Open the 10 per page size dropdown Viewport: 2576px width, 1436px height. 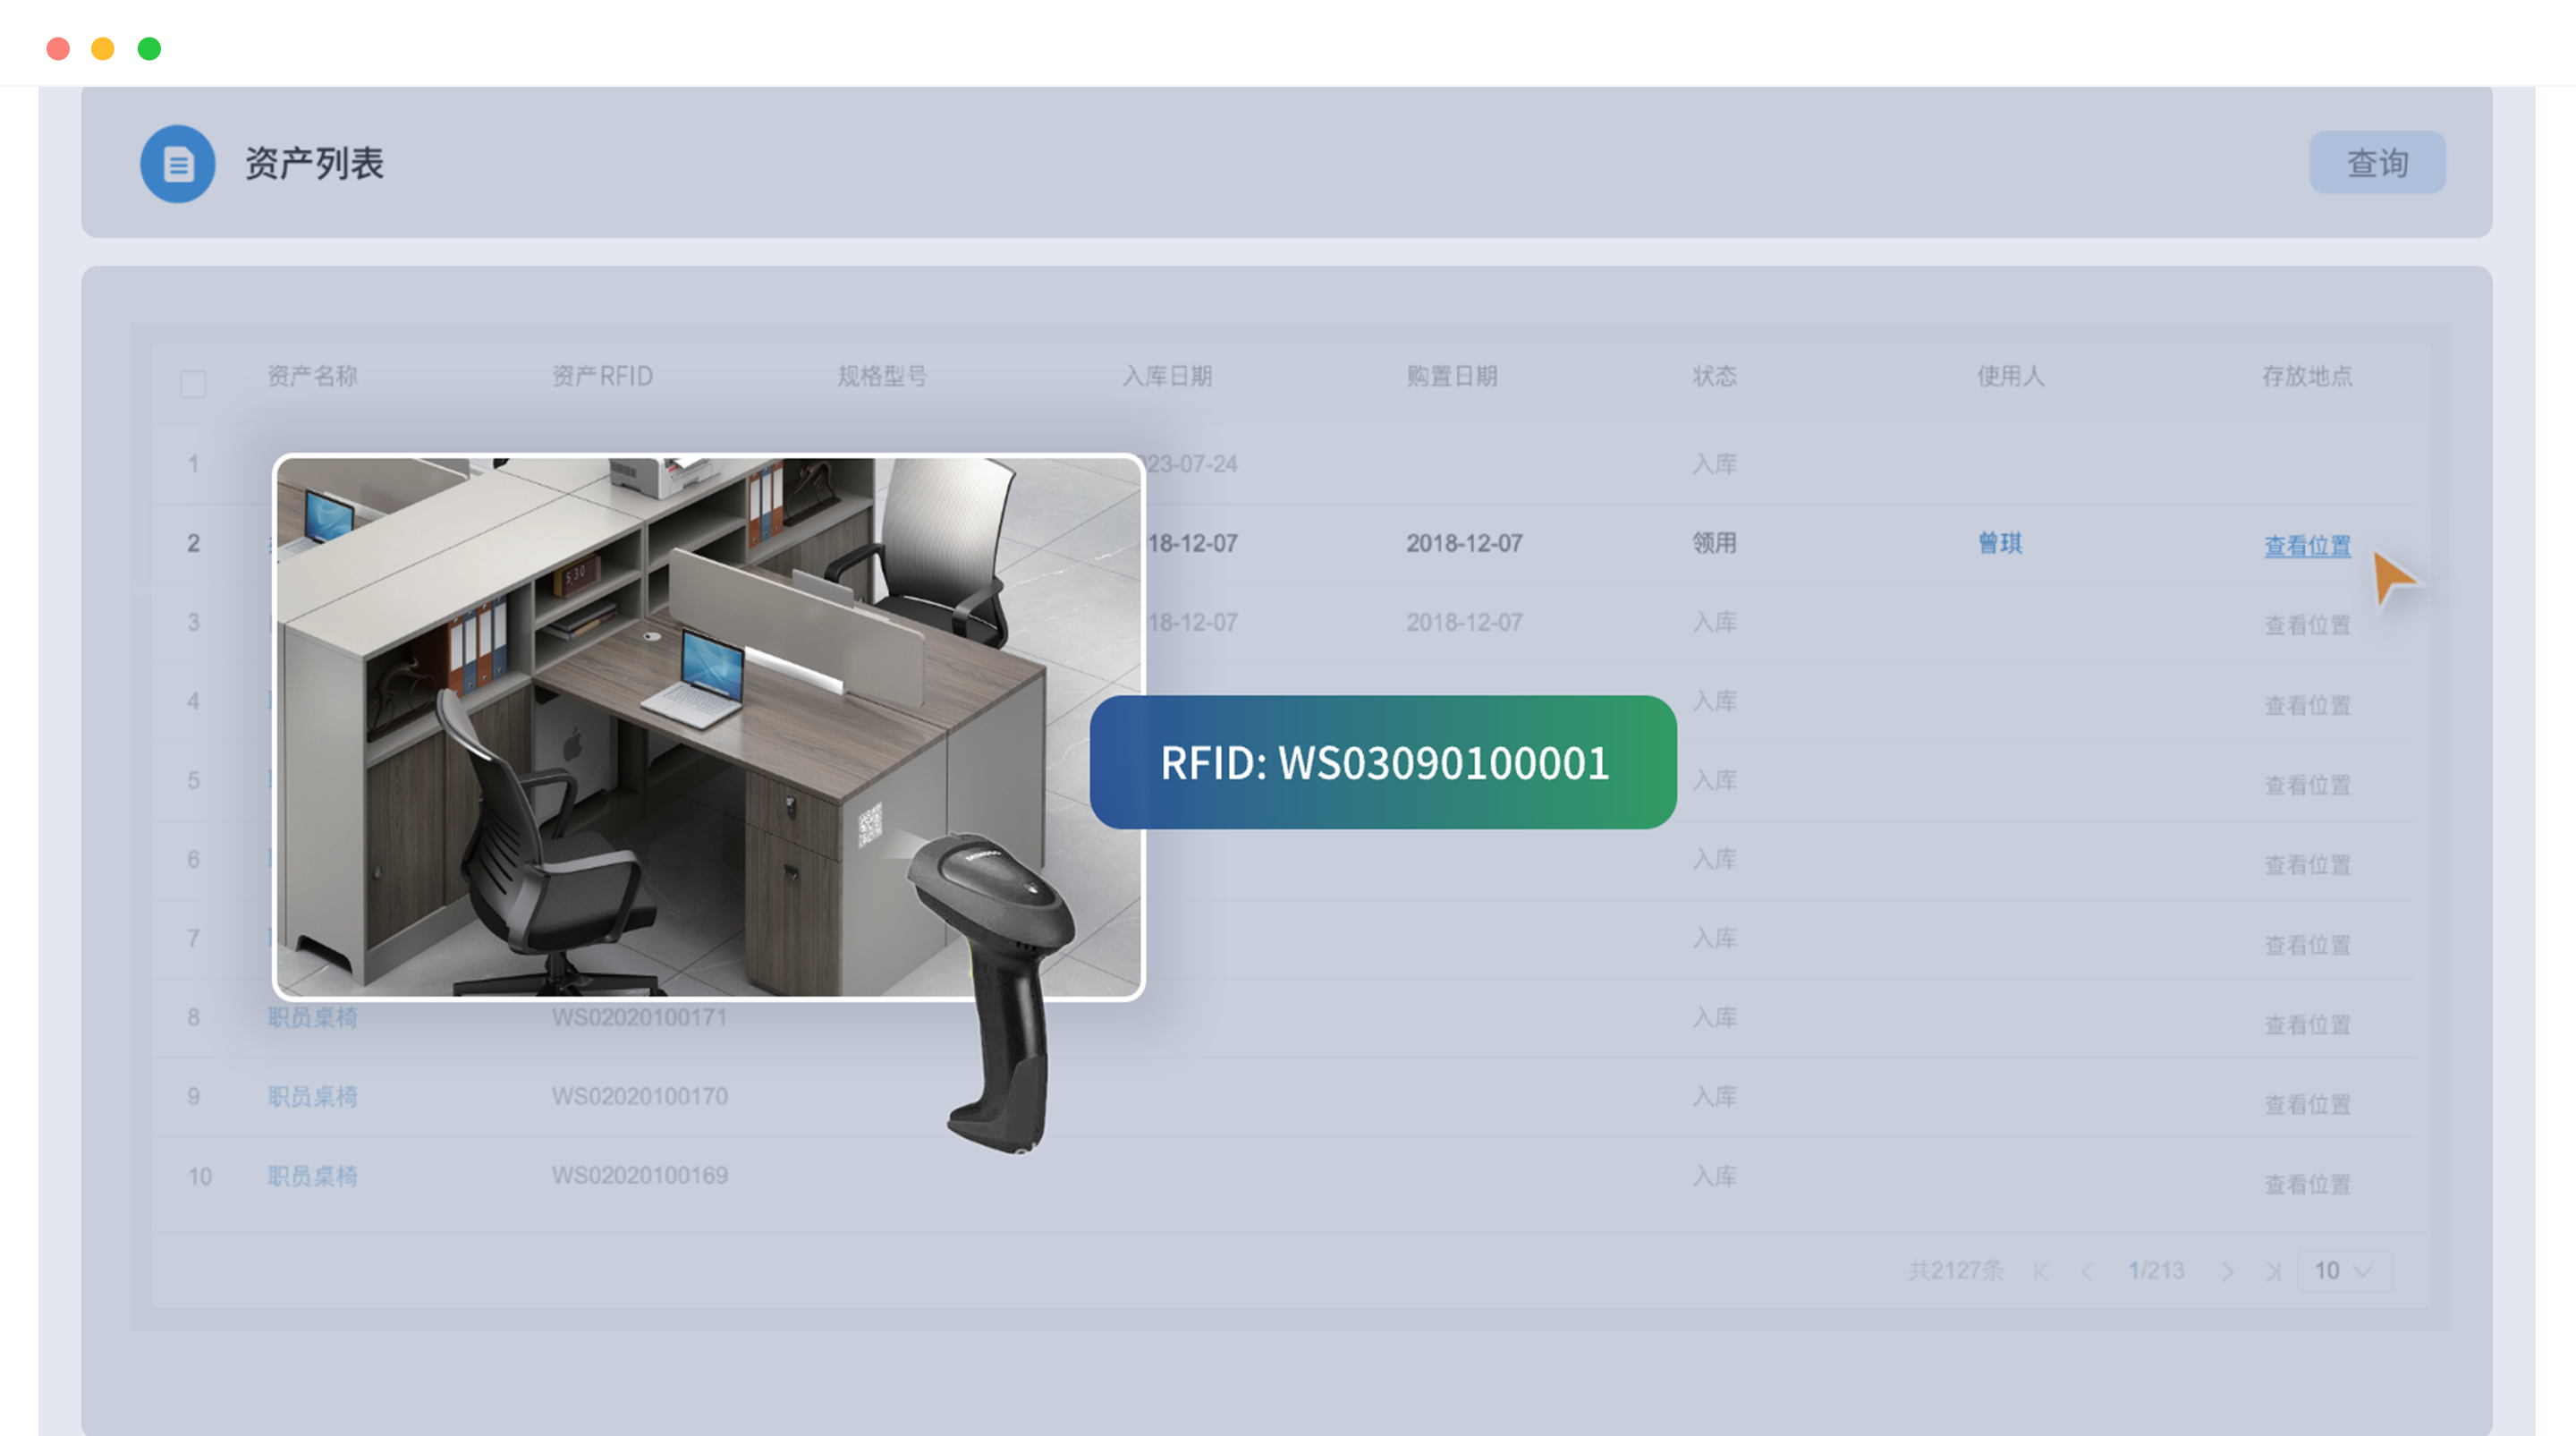pos(2343,1271)
